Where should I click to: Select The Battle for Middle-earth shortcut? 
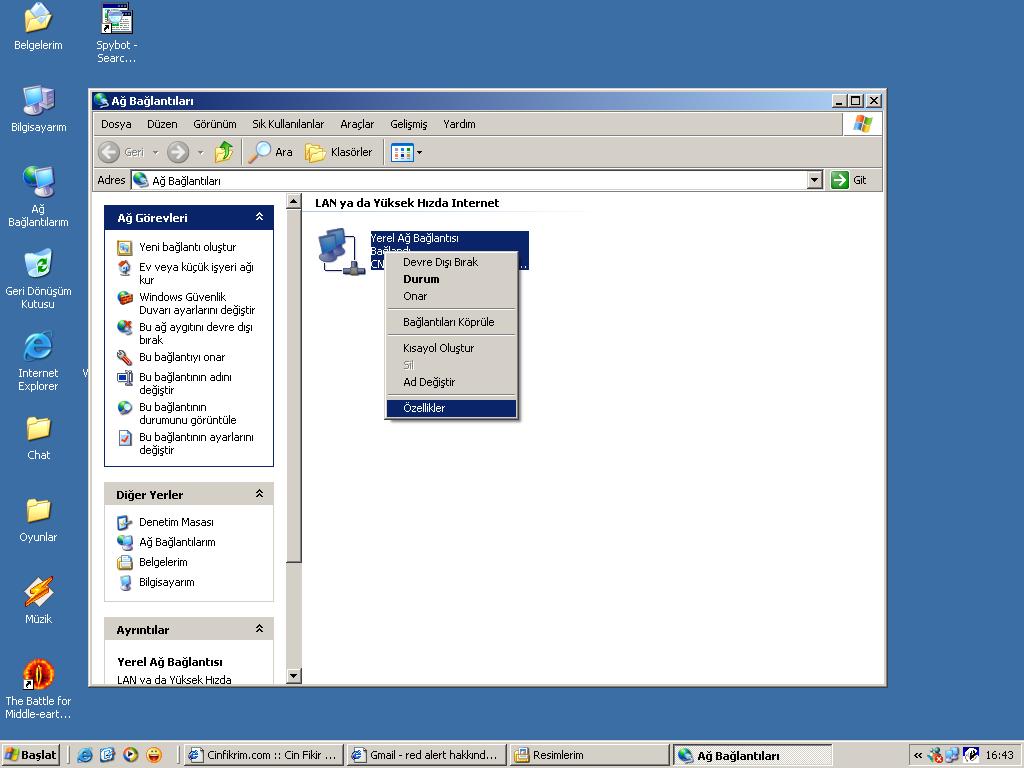pos(38,689)
